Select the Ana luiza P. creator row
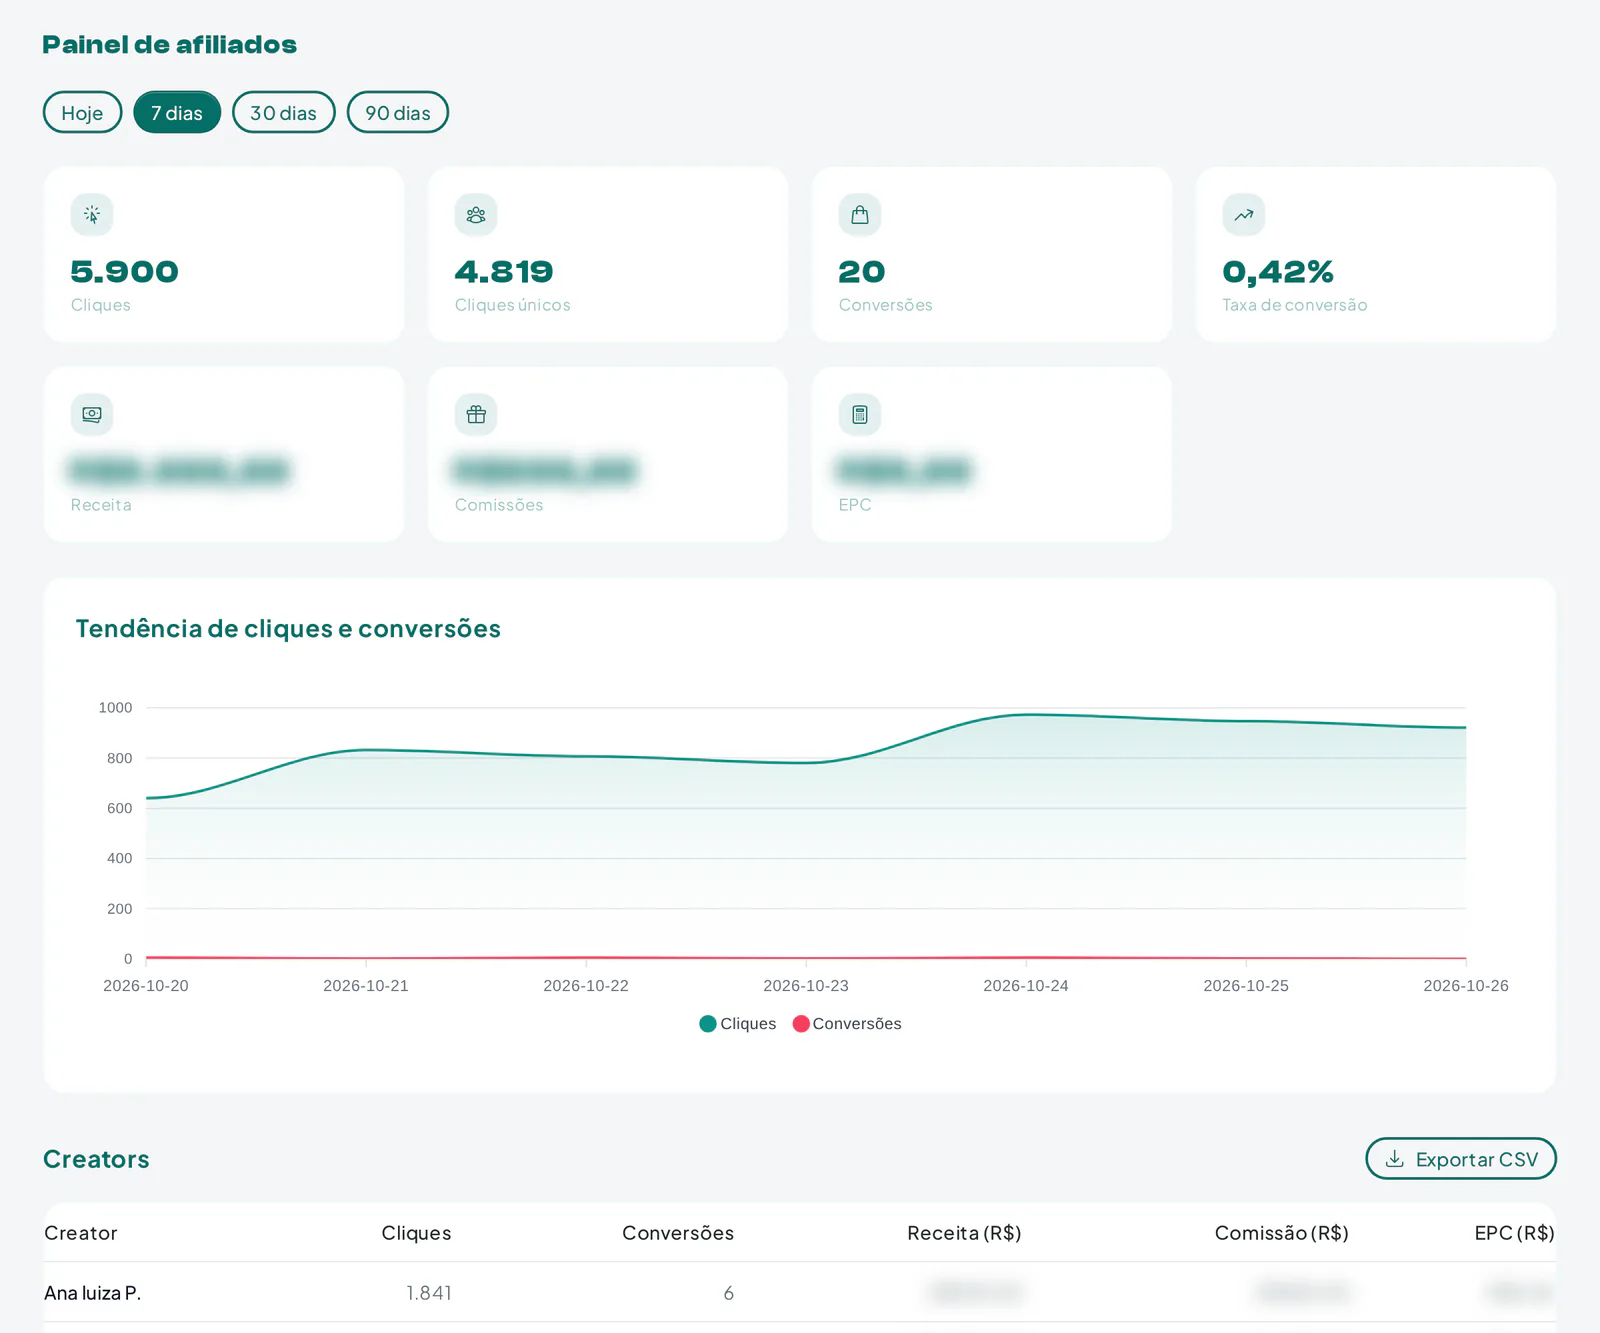 coord(800,1292)
